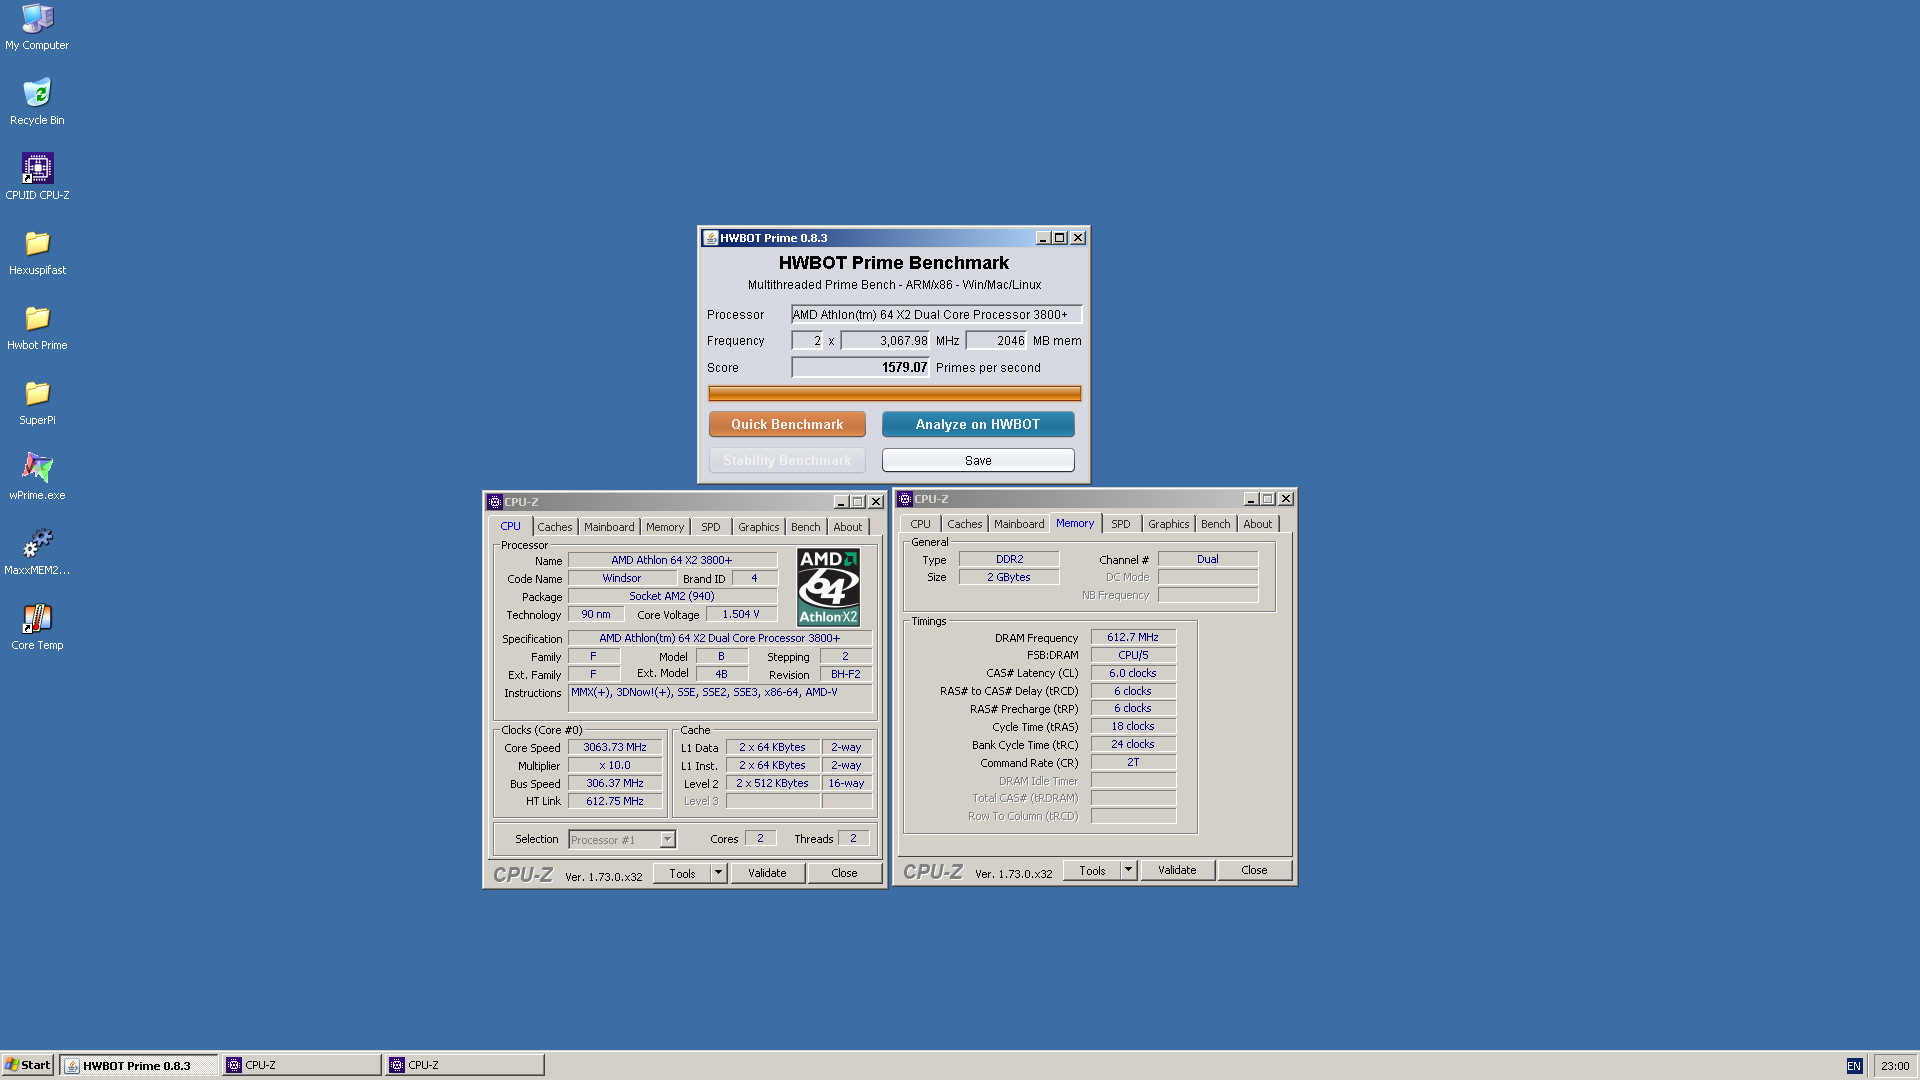Open the SuperPi folder icon
Screen dimensions: 1920x1080
click(37, 402)
